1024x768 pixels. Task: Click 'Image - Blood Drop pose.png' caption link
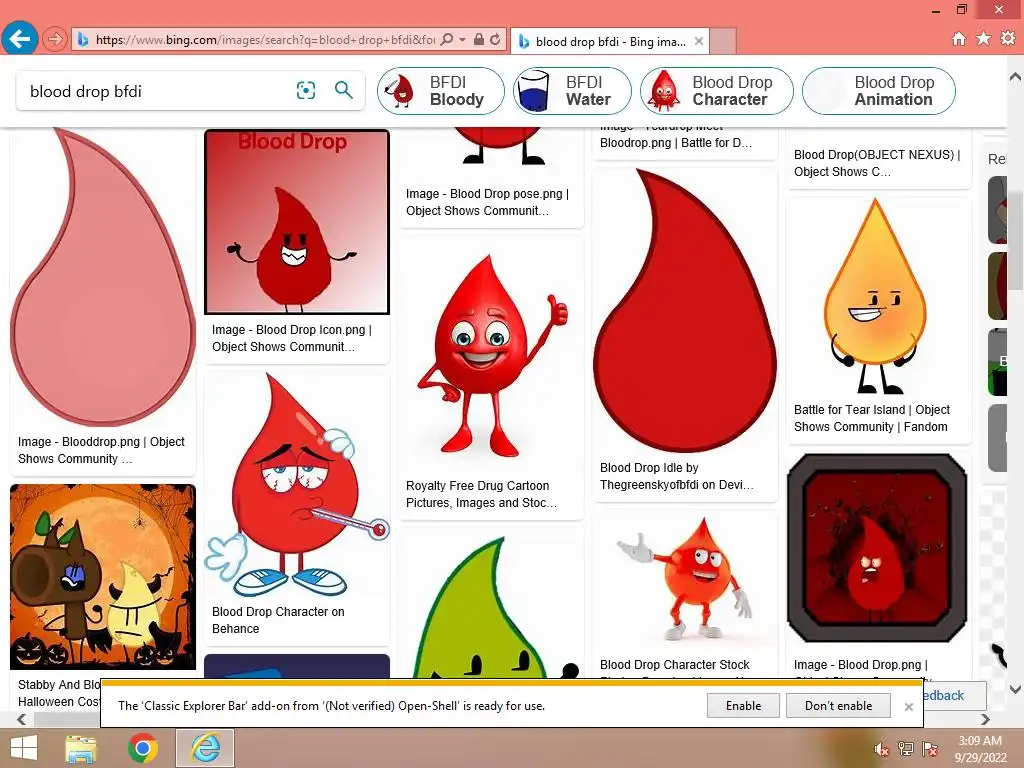[487, 202]
